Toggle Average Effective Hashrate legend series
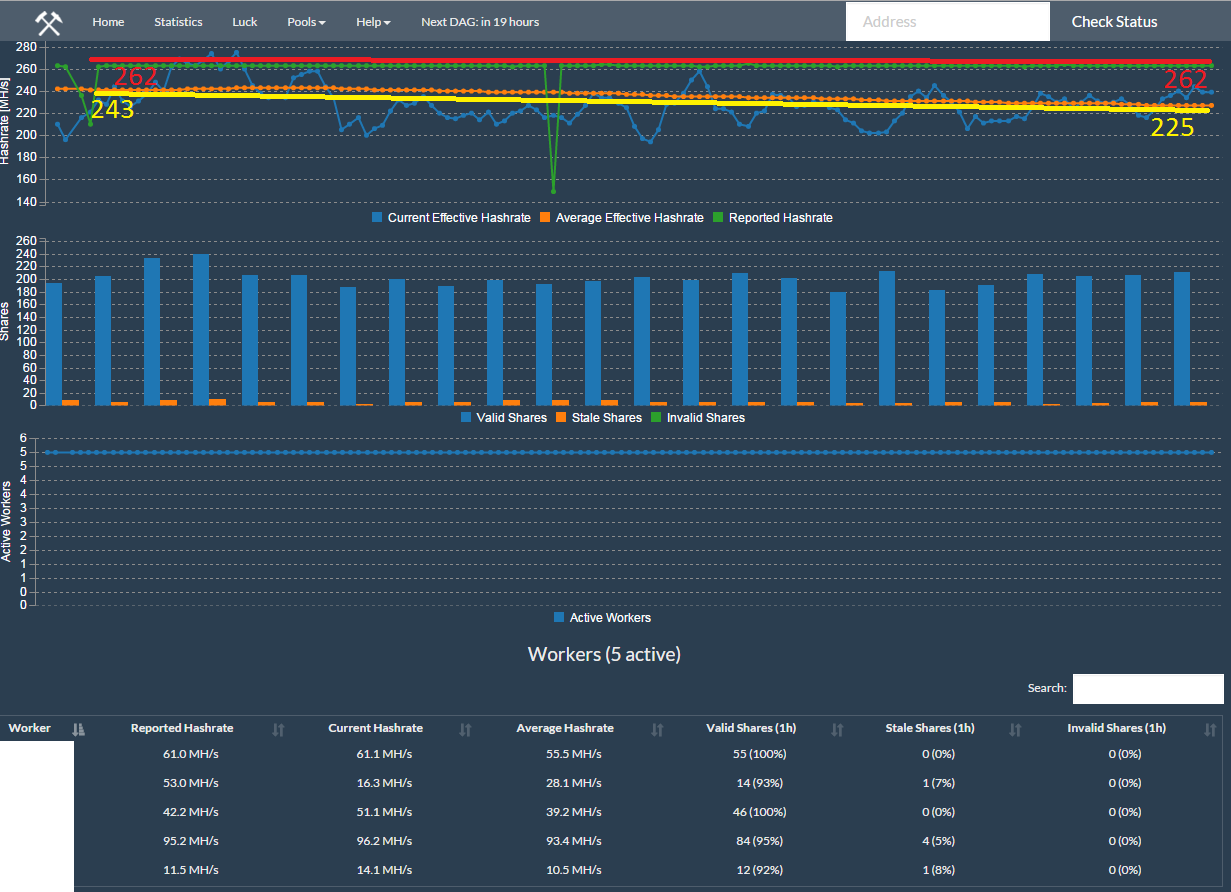Screen dimensions: 1231x892 coord(620,218)
